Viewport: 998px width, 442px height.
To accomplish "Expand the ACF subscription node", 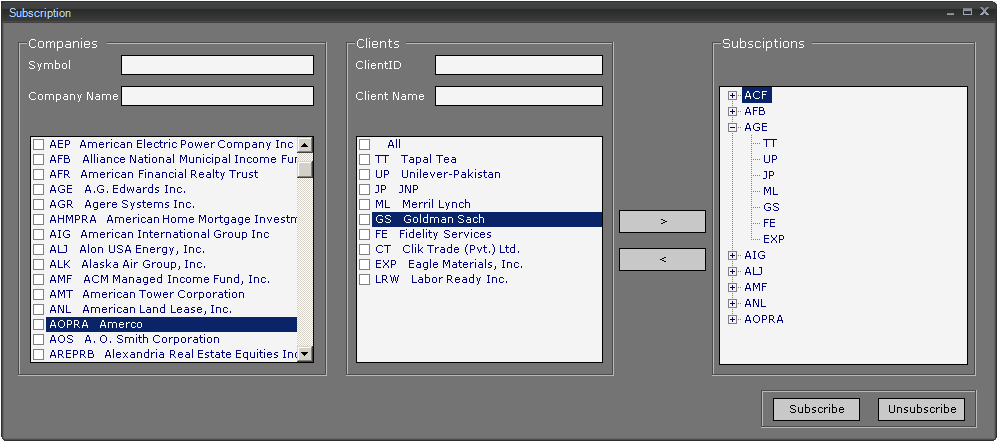I will [733, 95].
